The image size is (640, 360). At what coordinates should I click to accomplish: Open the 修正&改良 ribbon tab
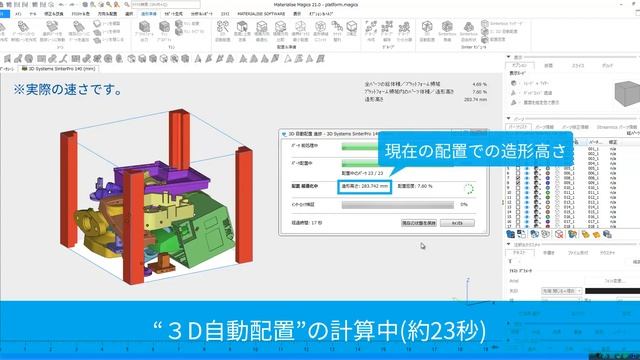click(53, 14)
